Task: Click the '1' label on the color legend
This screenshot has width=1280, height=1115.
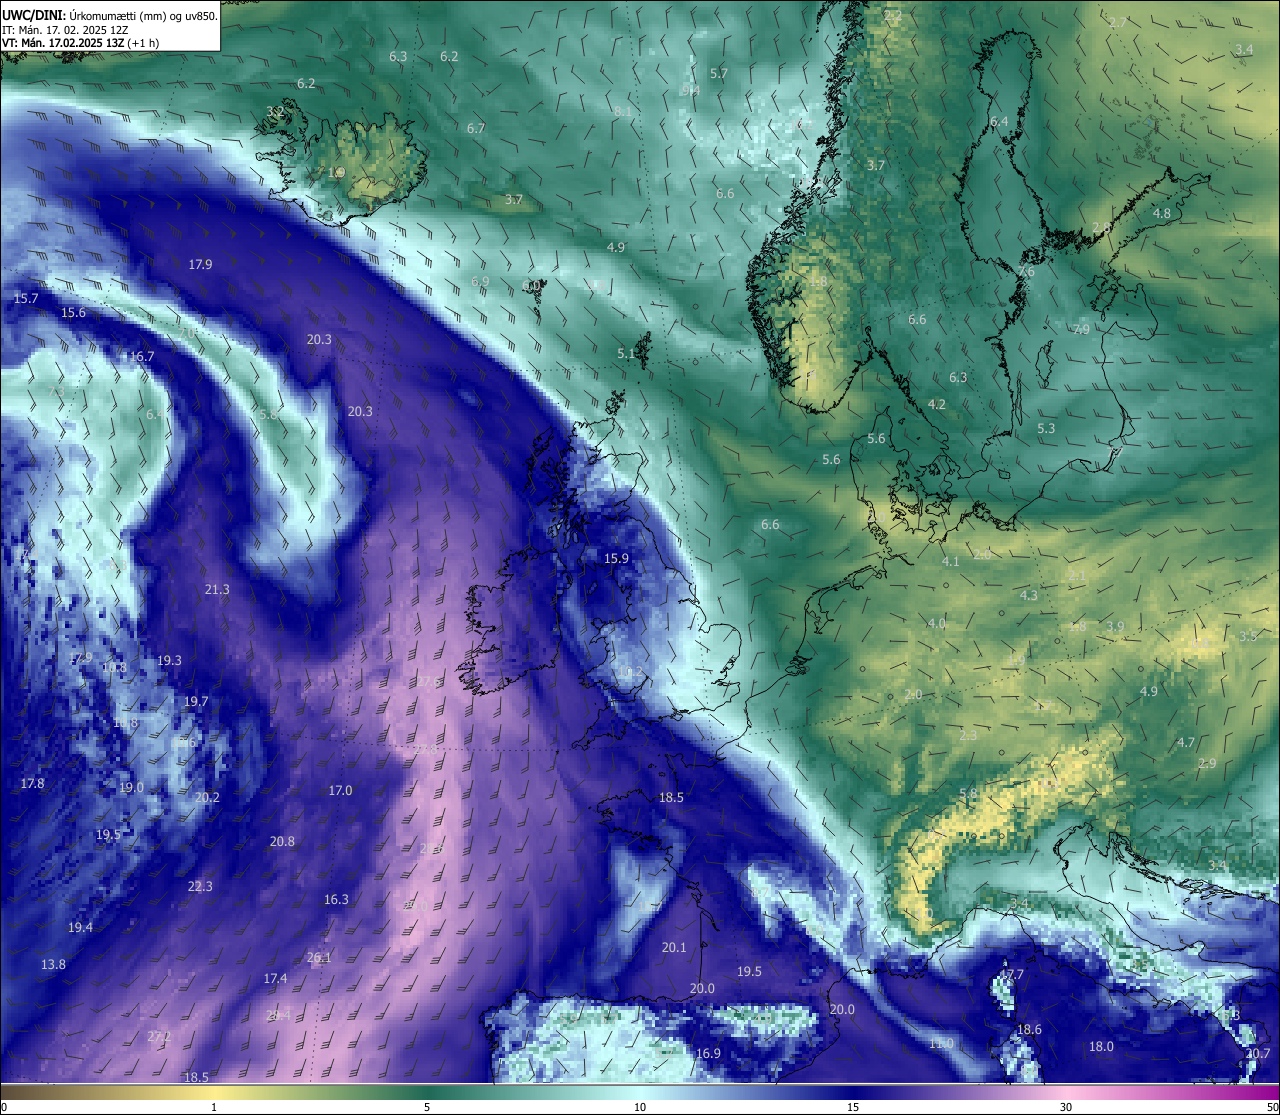Action: tap(213, 1107)
